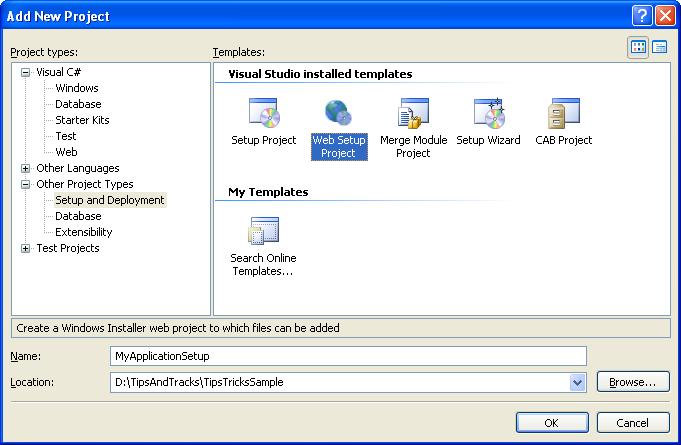Select Test under Visual C#
681x445 pixels.
pyautogui.click(x=66, y=136)
